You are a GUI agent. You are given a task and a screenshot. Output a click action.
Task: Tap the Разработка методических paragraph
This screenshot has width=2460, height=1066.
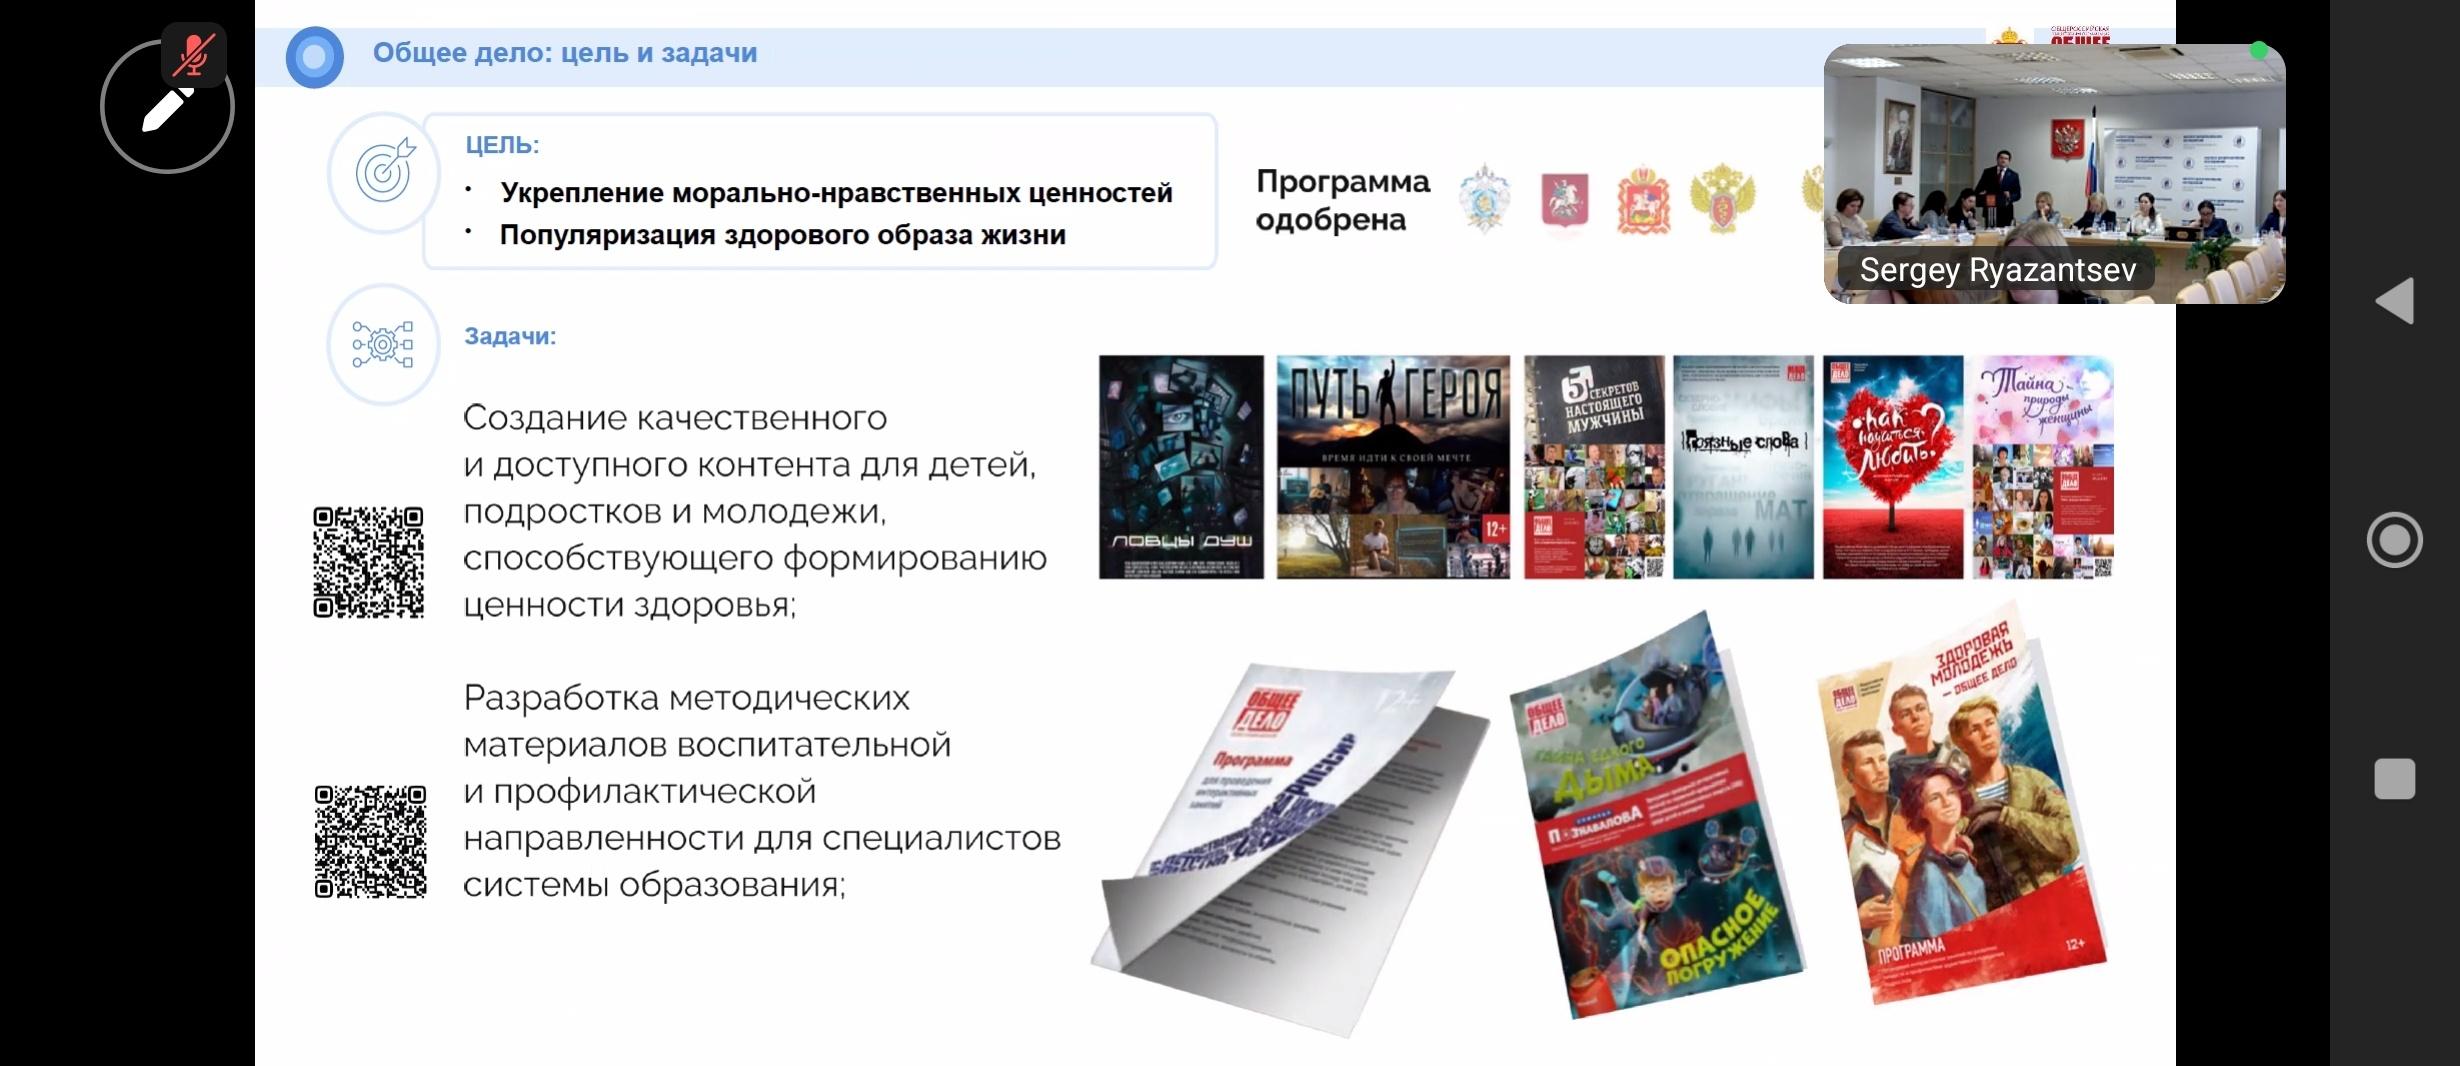(x=762, y=791)
